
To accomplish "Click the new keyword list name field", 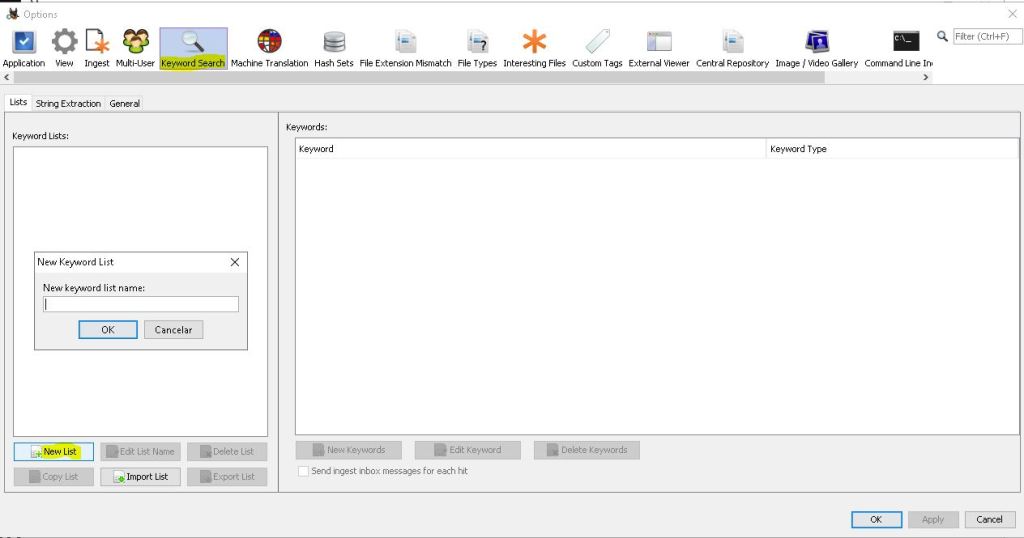I will coord(141,305).
